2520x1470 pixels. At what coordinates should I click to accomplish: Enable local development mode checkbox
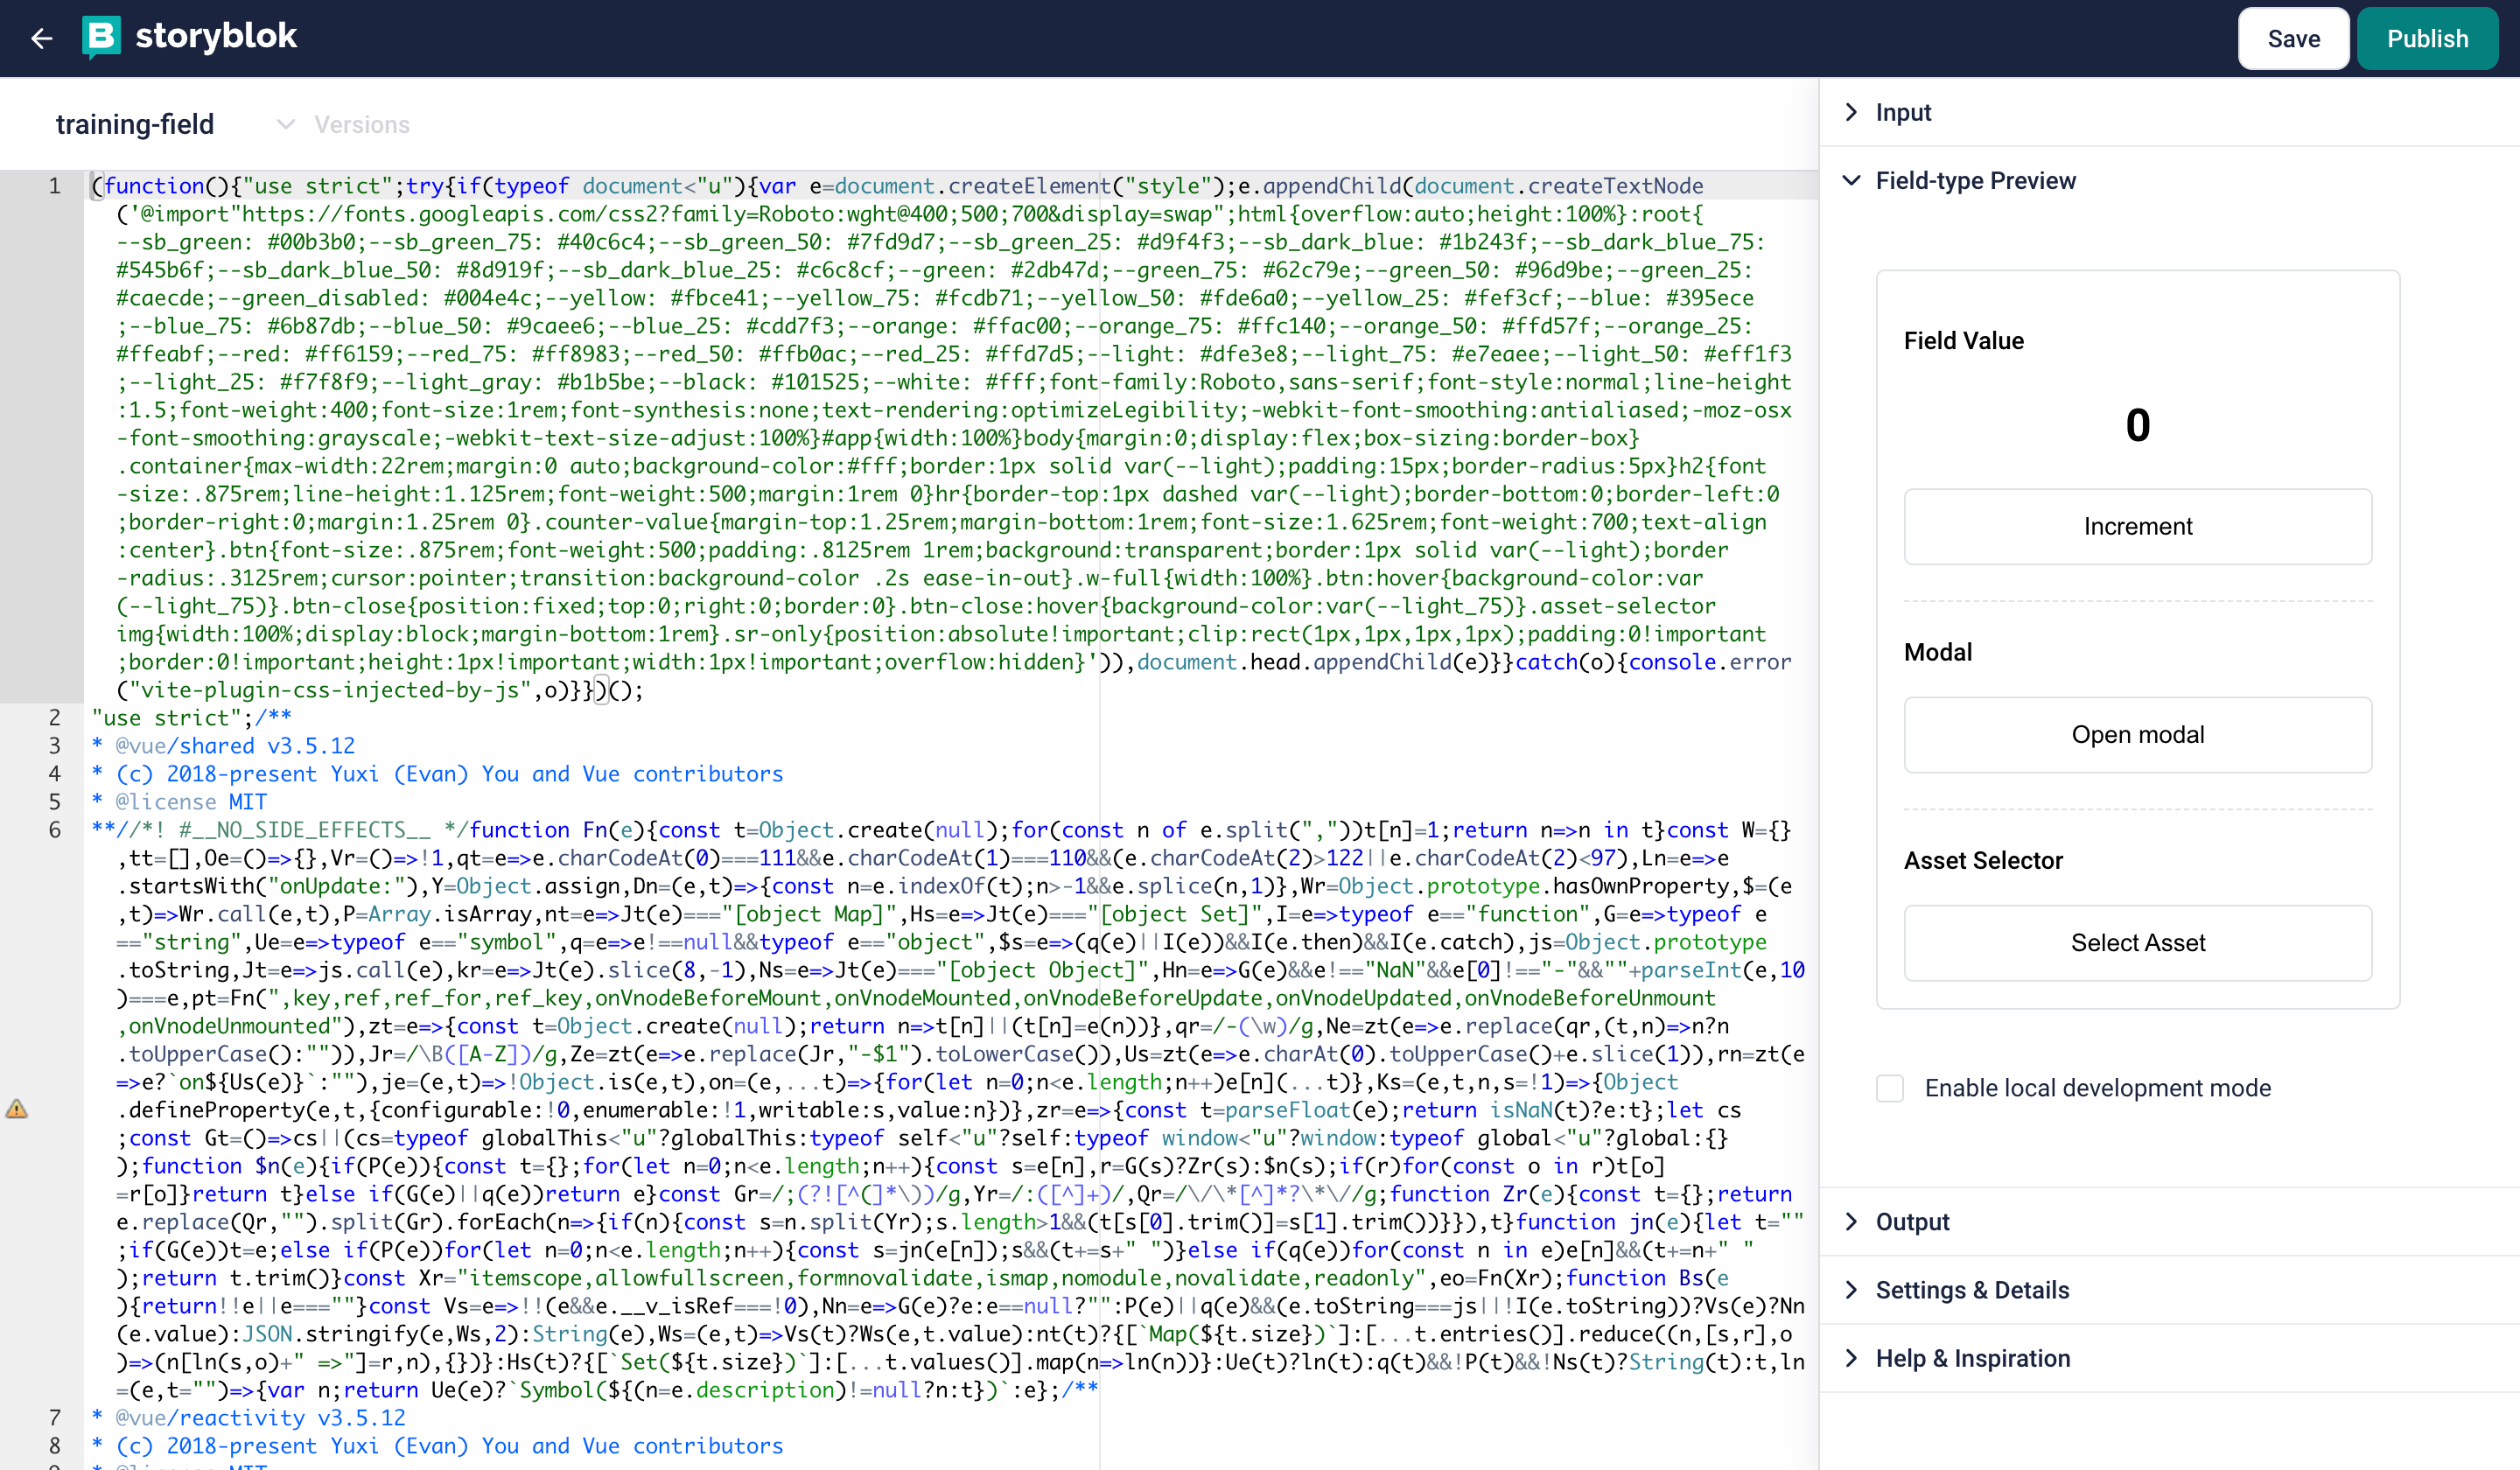[x=1889, y=1088]
